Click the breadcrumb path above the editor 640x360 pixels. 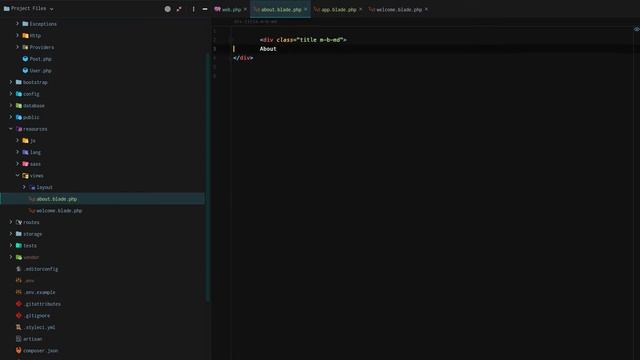256,21
